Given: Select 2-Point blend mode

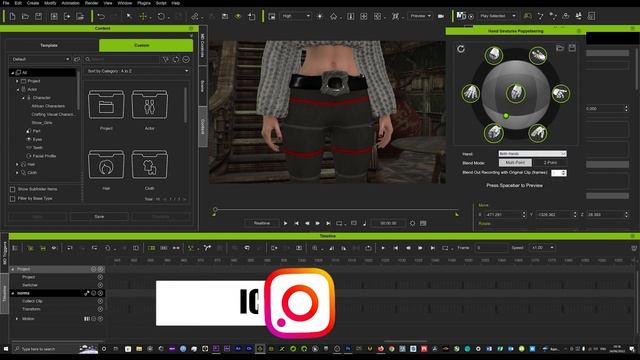Looking at the screenshot, I should [x=550, y=162].
